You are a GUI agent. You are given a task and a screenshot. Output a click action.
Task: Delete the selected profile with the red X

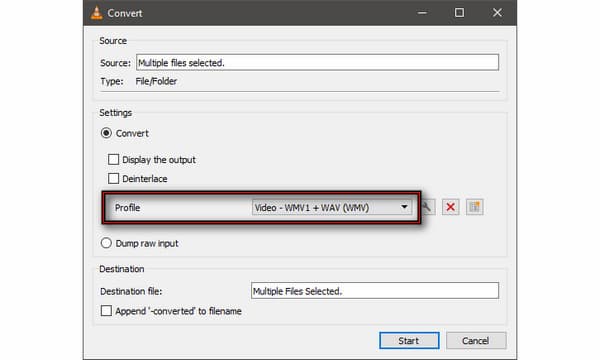click(x=450, y=207)
